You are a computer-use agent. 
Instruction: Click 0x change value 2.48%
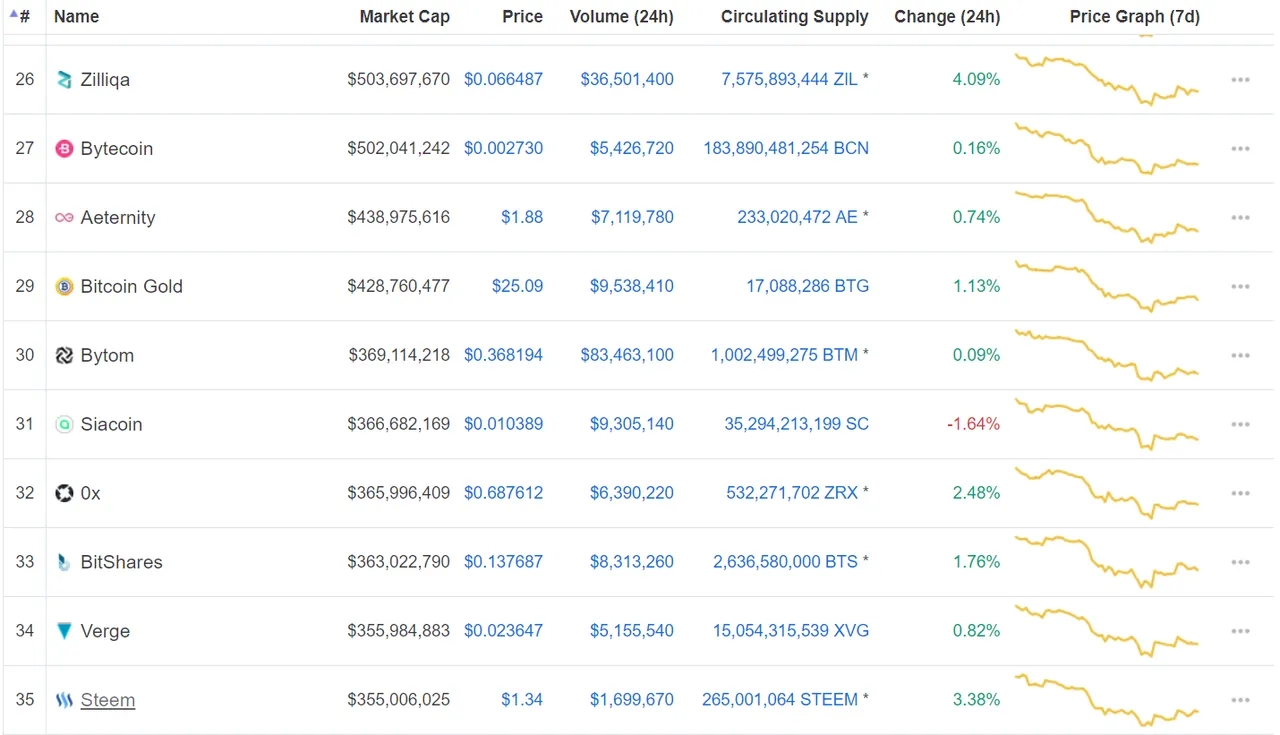coord(976,493)
